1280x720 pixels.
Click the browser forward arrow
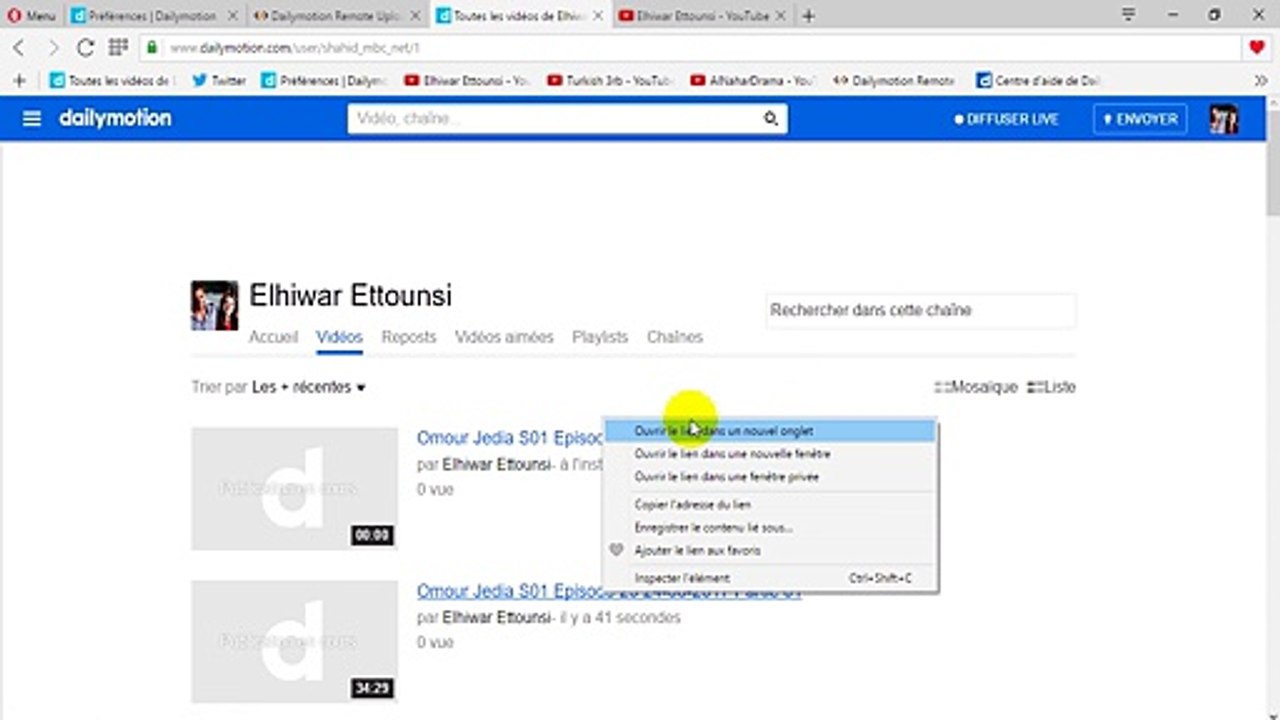[x=53, y=48]
